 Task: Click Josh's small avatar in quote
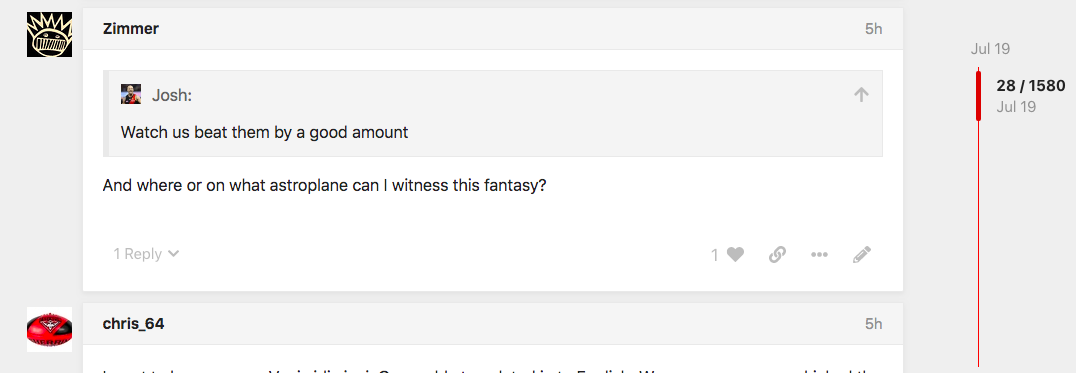point(131,95)
